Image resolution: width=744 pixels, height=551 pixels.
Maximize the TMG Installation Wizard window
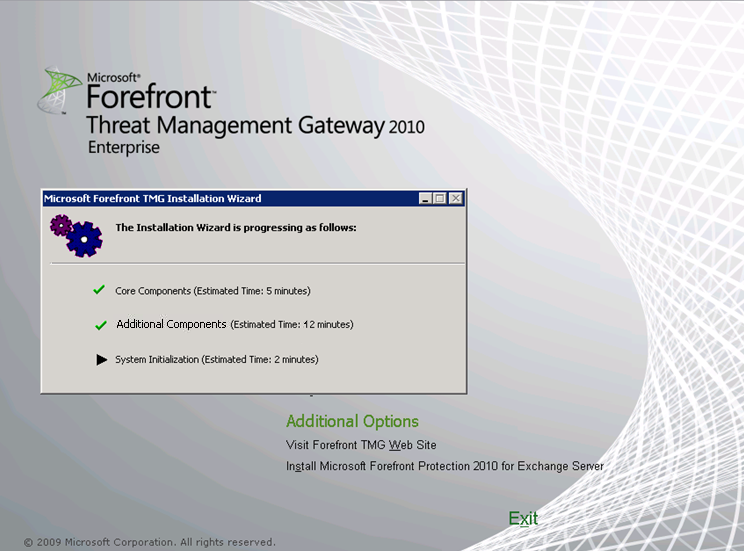[439, 199]
